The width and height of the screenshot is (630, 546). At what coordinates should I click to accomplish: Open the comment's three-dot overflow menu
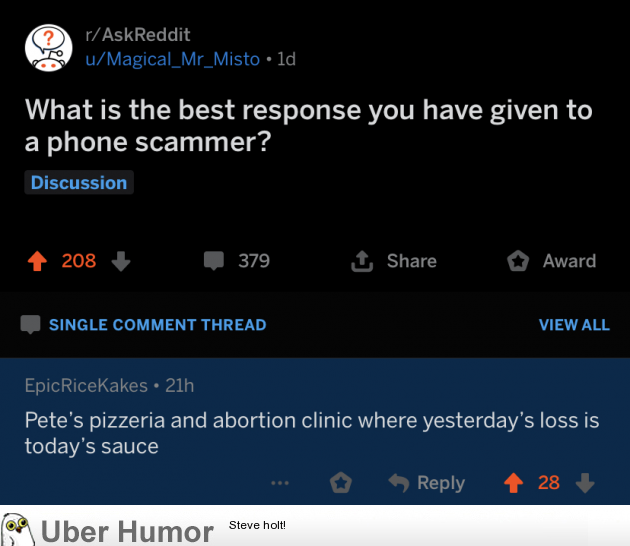280,483
